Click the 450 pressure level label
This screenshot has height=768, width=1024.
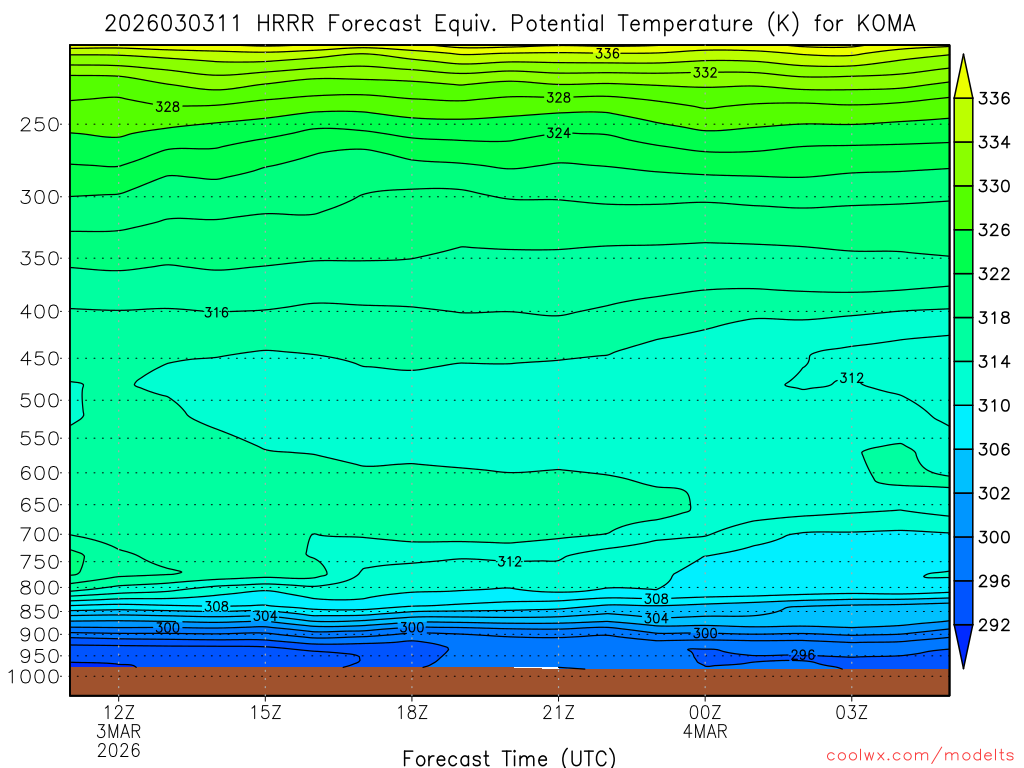pyautogui.click(x=39, y=359)
